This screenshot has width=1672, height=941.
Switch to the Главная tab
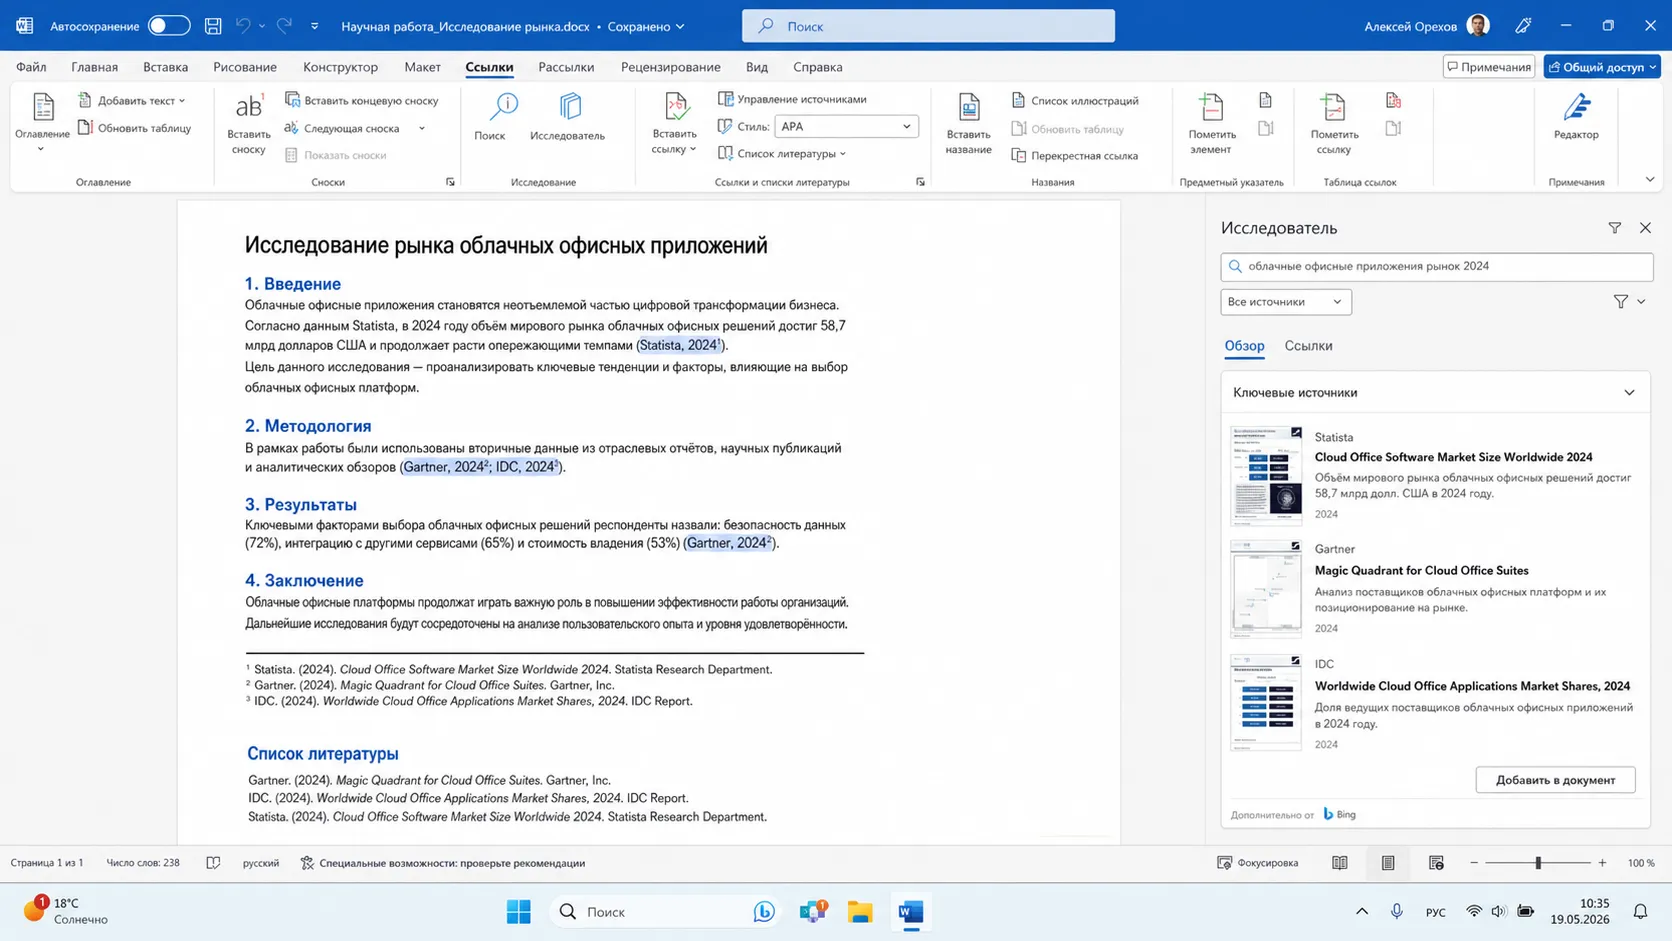94,67
